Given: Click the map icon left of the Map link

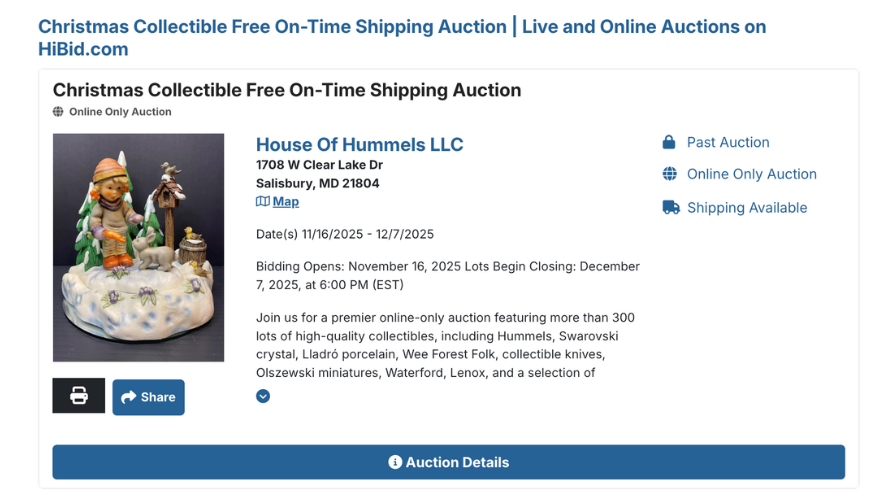Looking at the screenshot, I should point(263,201).
